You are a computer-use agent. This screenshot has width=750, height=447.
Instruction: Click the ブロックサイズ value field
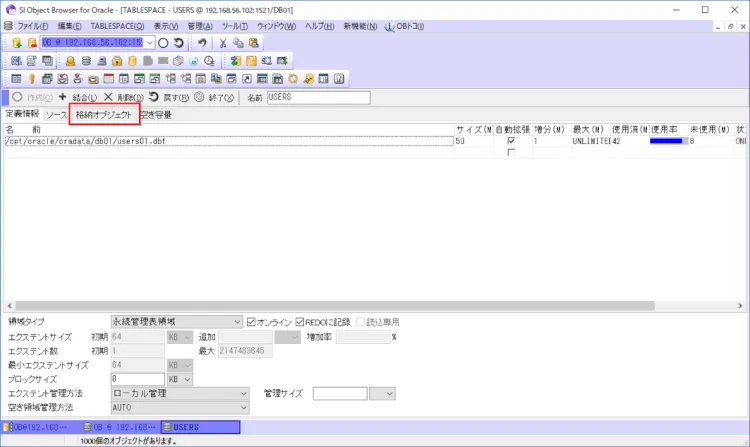click(x=138, y=380)
